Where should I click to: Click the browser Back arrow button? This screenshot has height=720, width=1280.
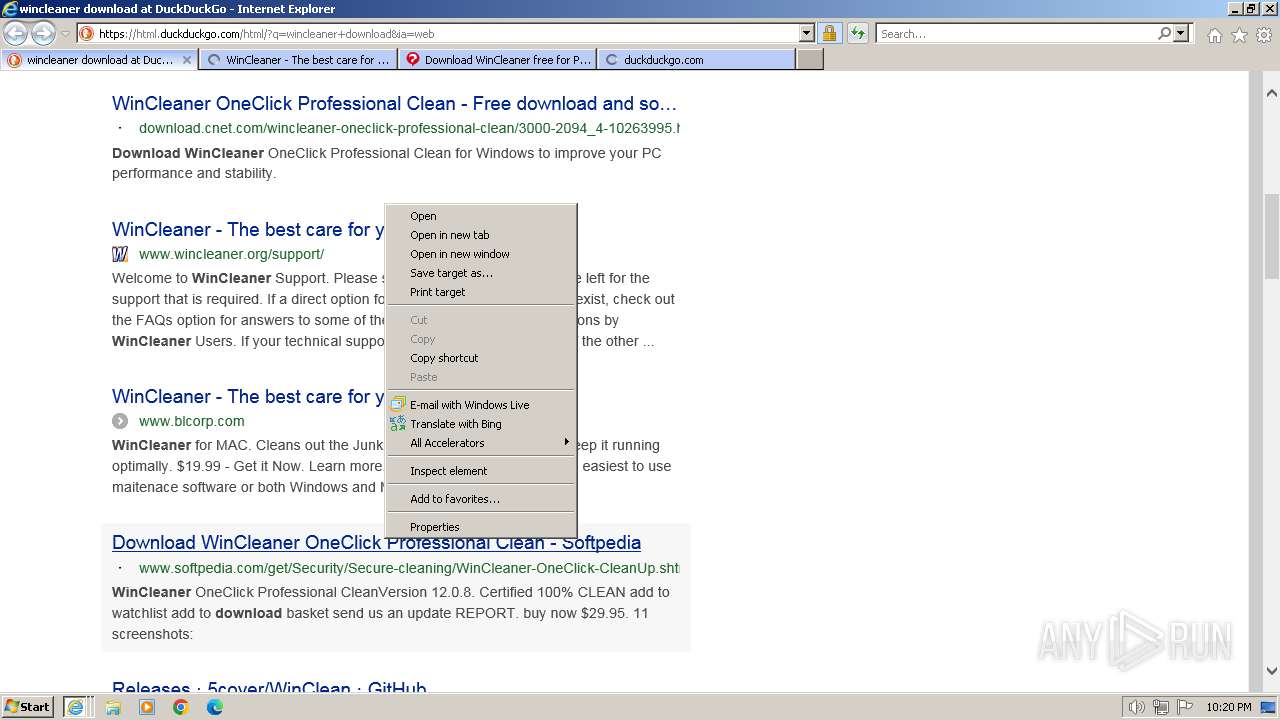(x=16, y=33)
